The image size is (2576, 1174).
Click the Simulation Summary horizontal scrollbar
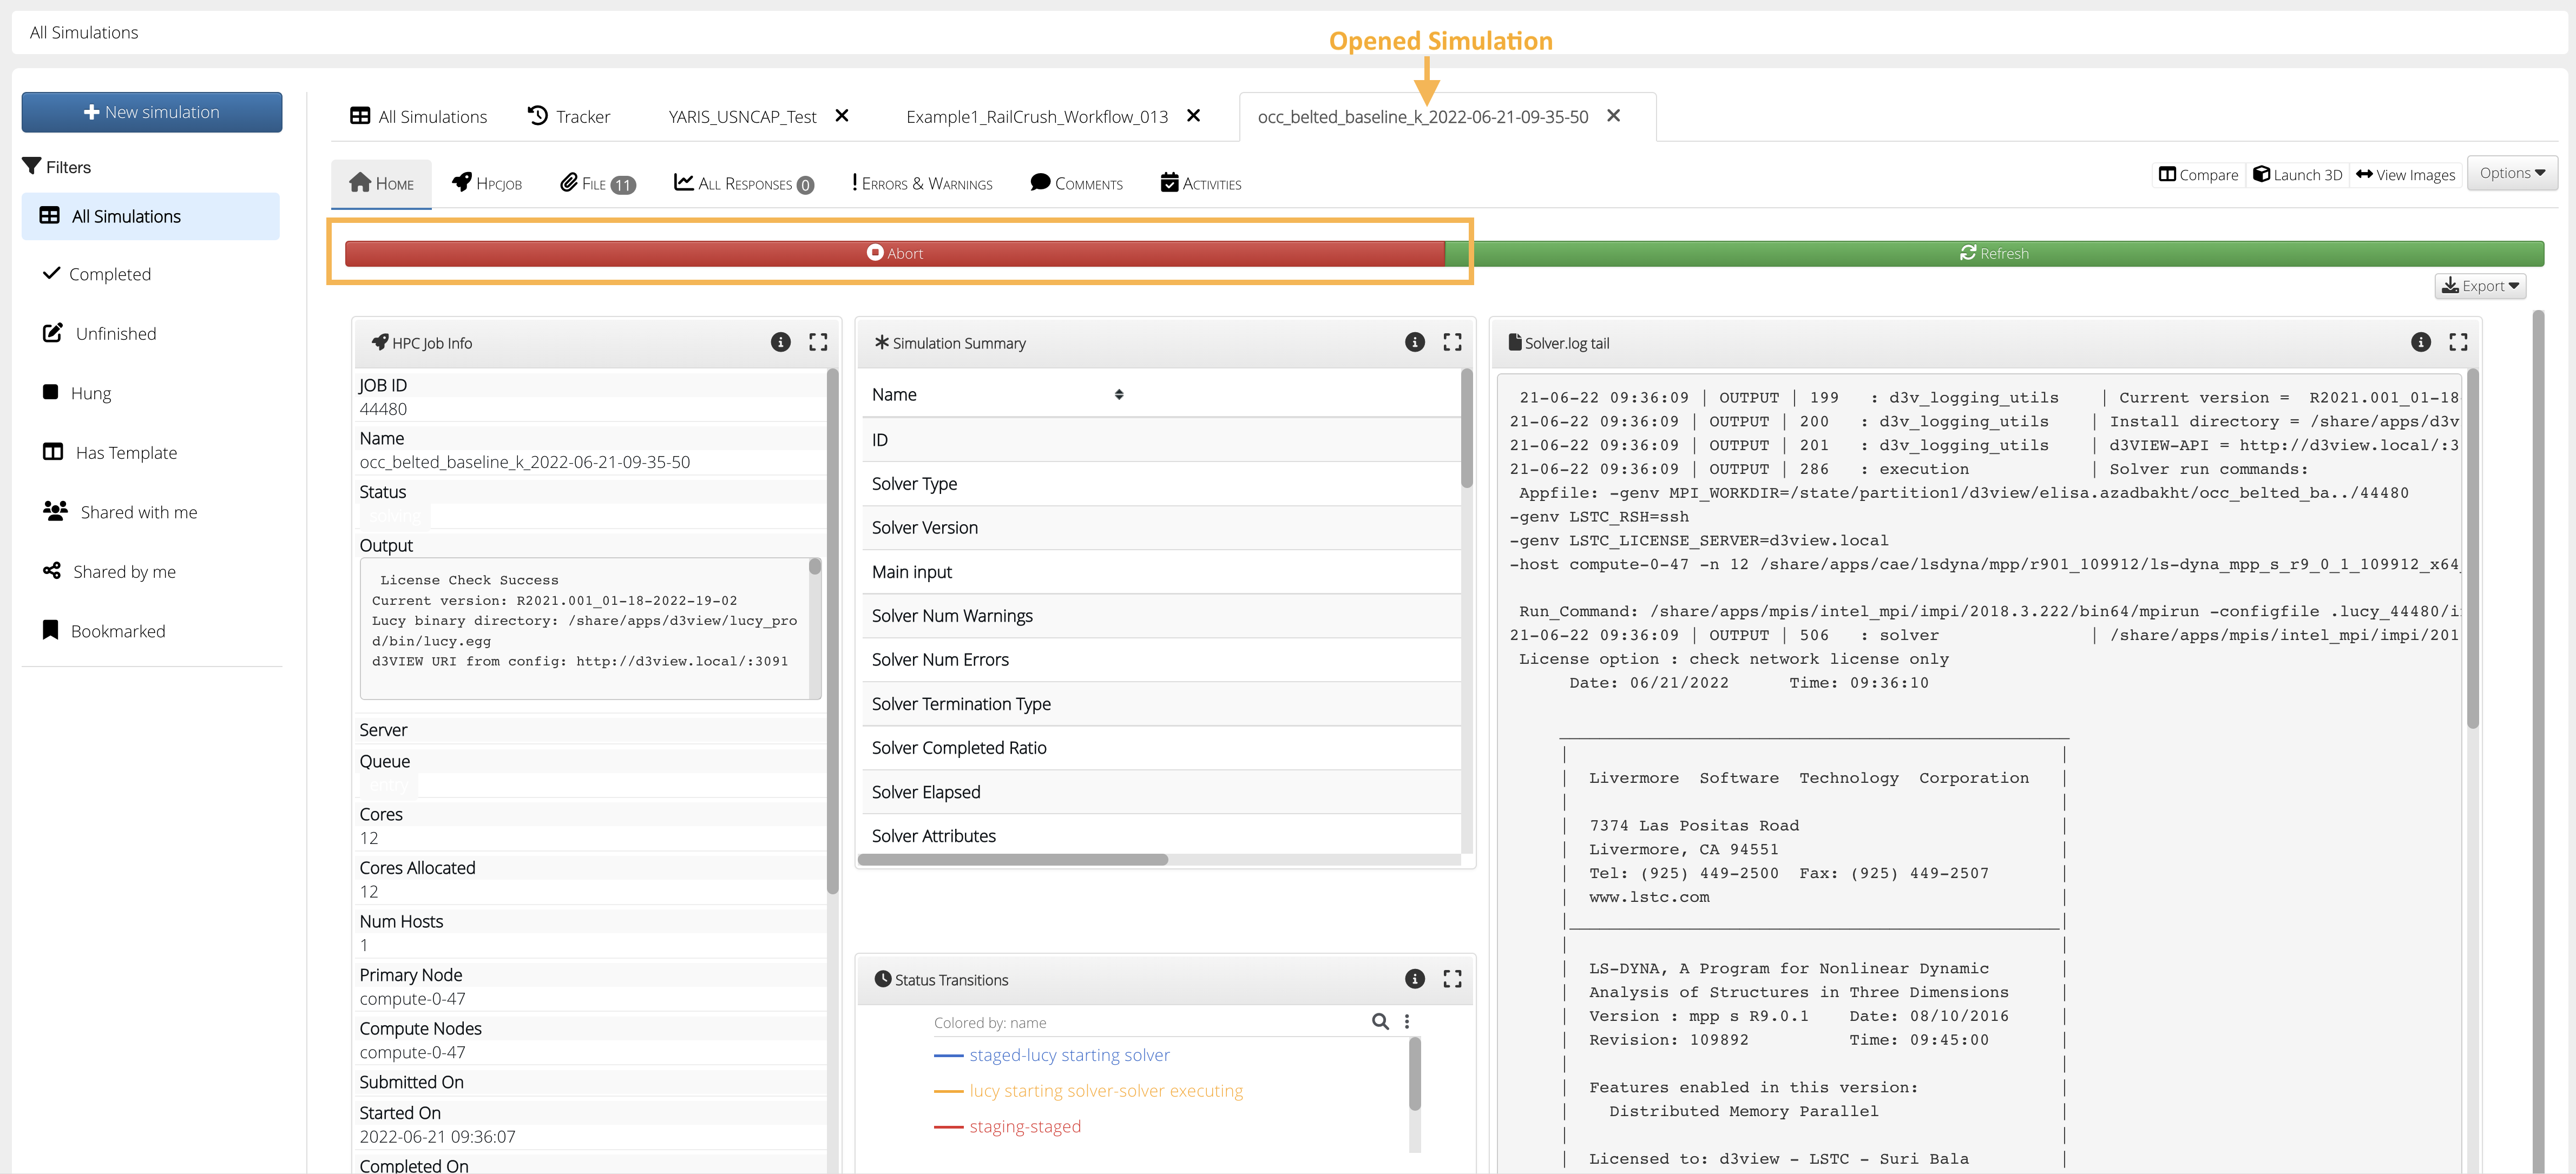1013,860
